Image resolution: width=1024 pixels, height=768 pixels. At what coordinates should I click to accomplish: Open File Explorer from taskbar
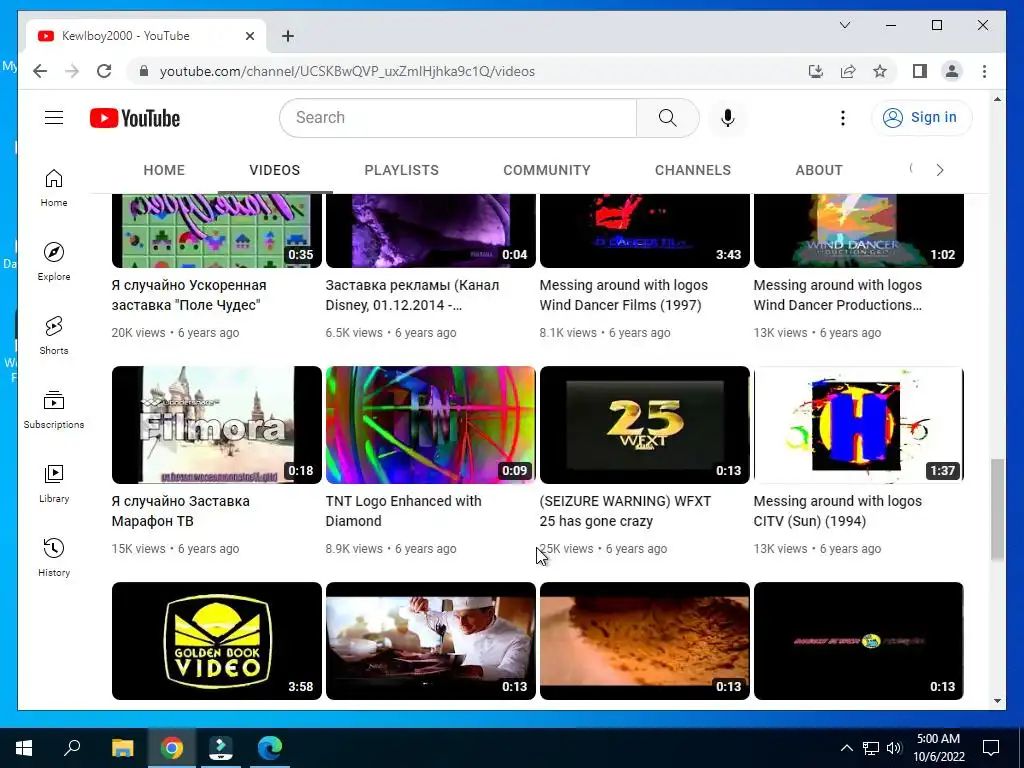tap(122, 748)
